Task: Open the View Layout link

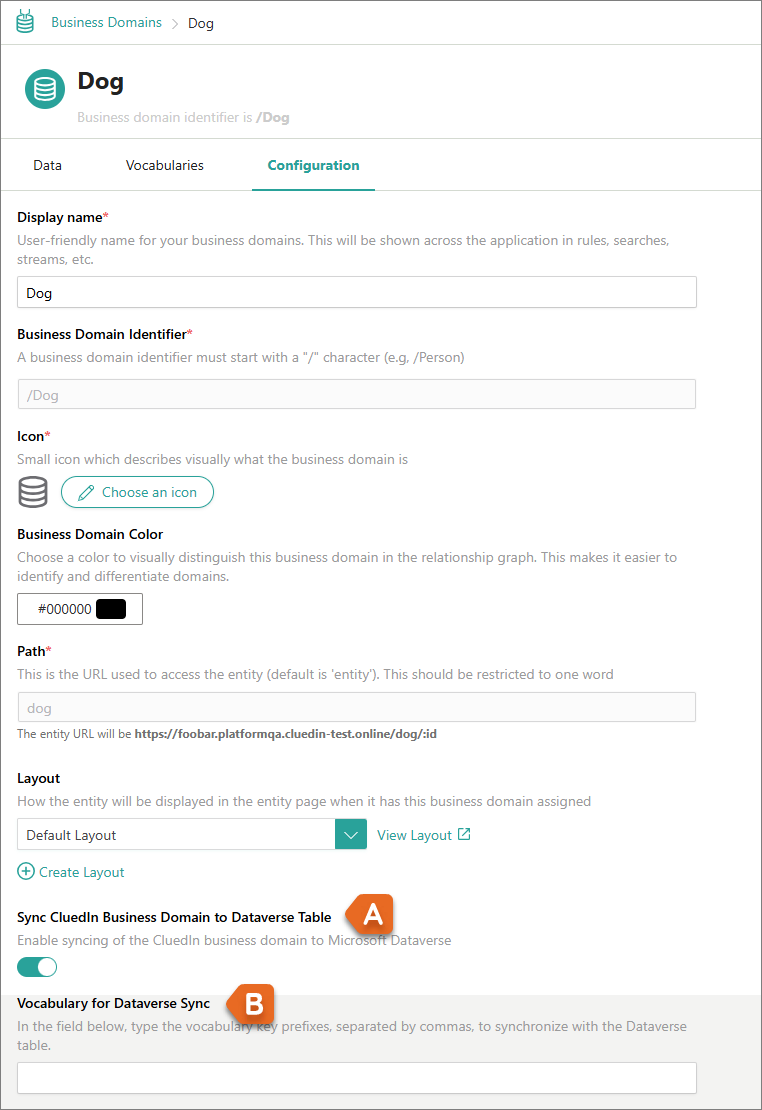Action: pyautogui.click(x=414, y=835)
